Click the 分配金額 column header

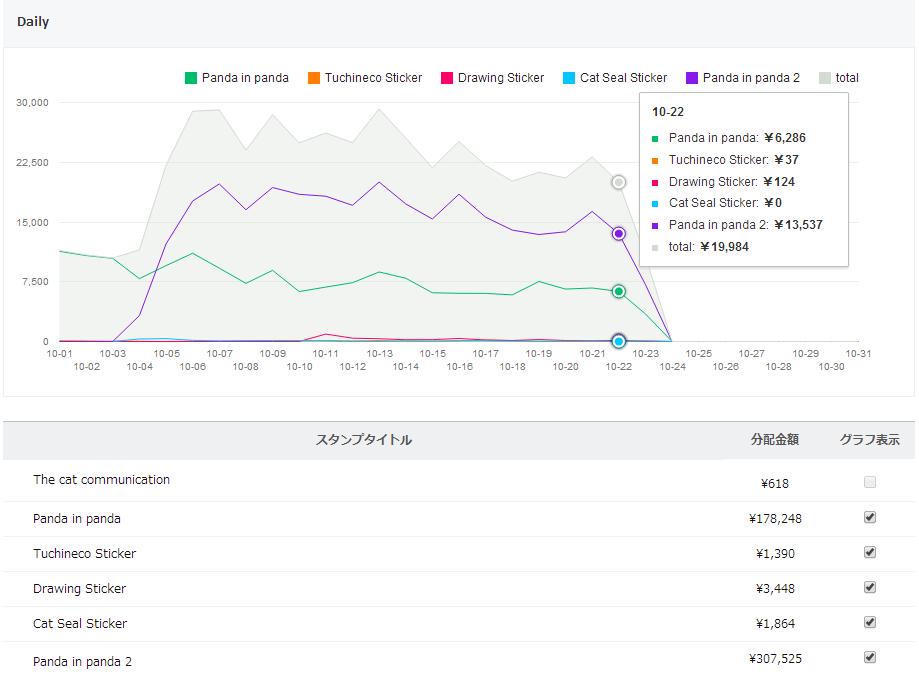775,440
